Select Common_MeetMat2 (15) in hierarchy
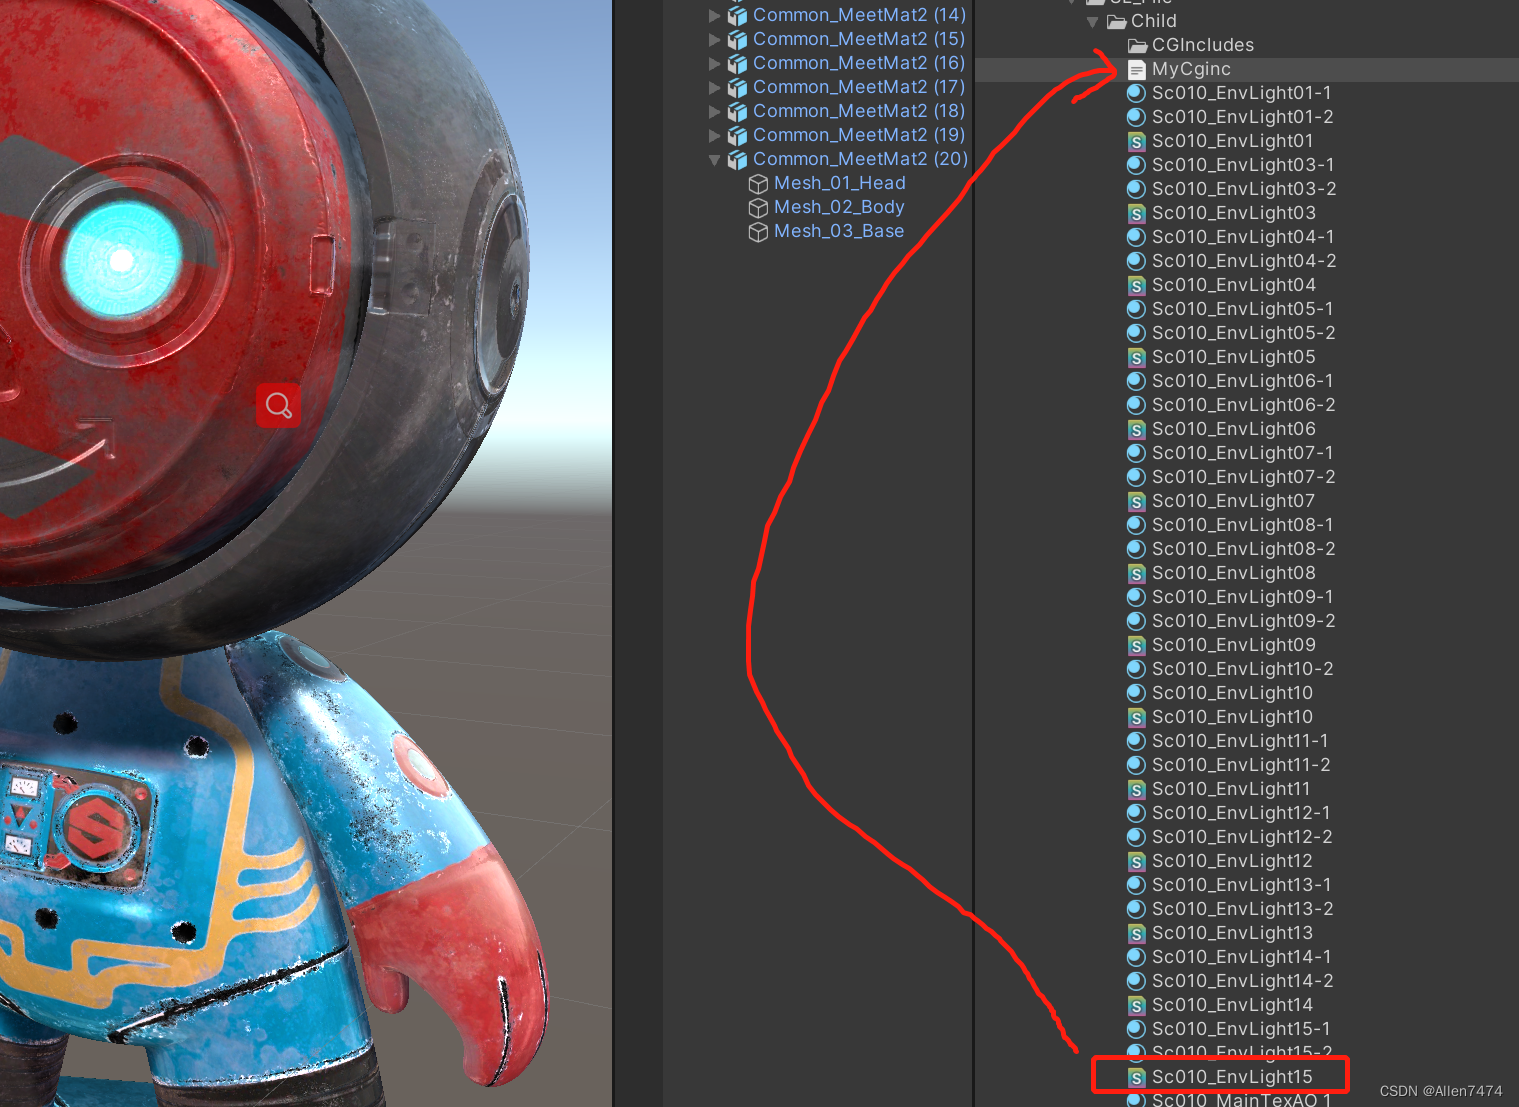The image size is (1519, 1107). [x=859, y=39]
